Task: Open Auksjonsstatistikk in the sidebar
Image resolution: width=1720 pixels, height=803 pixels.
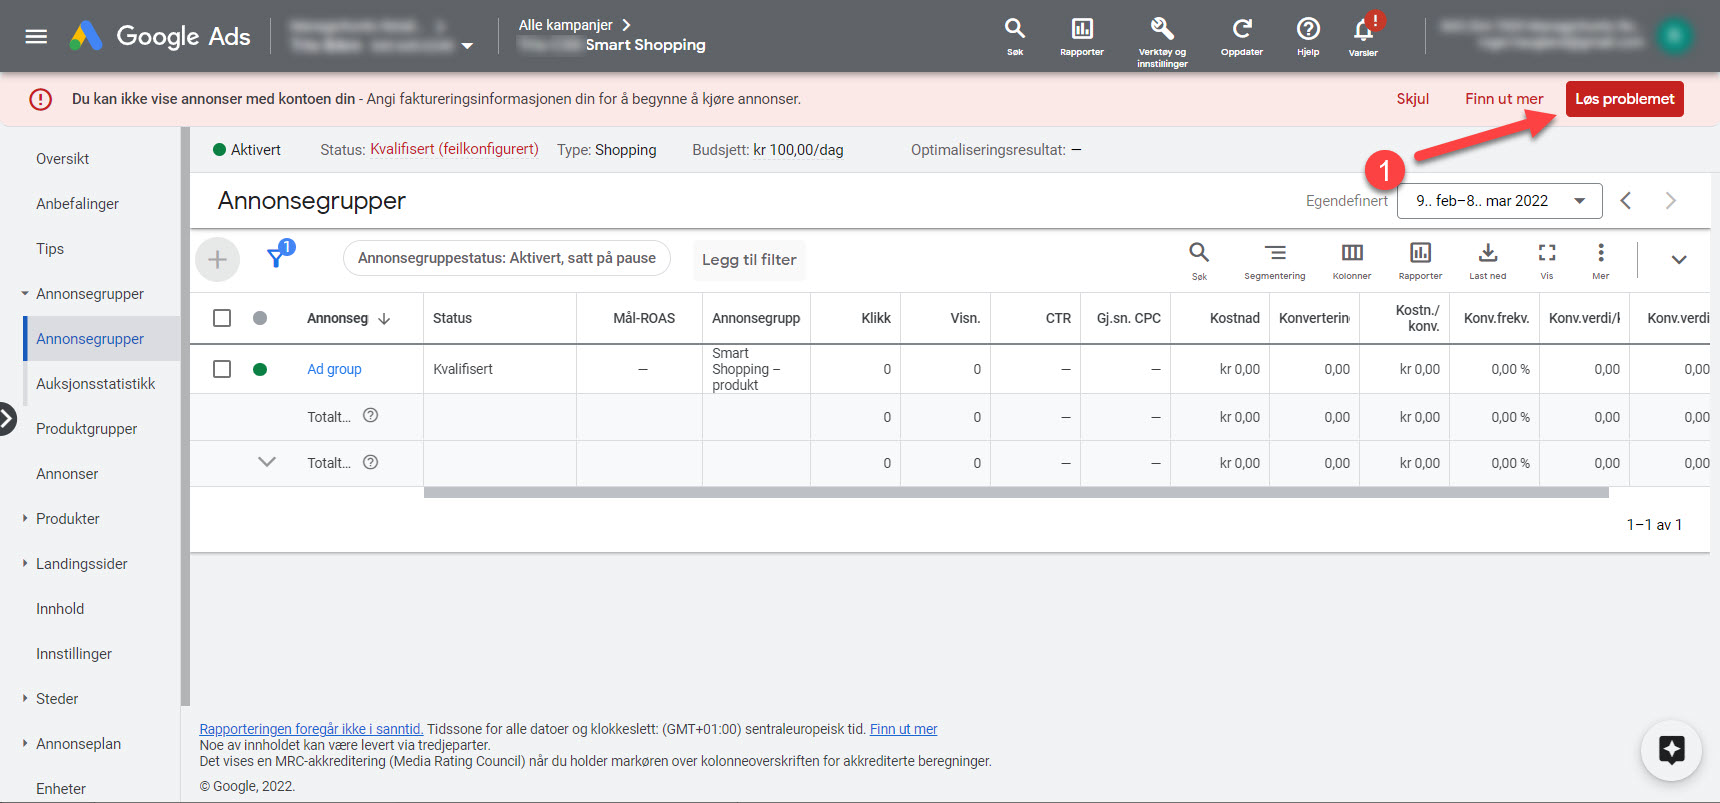Action: tap(95, 384)
